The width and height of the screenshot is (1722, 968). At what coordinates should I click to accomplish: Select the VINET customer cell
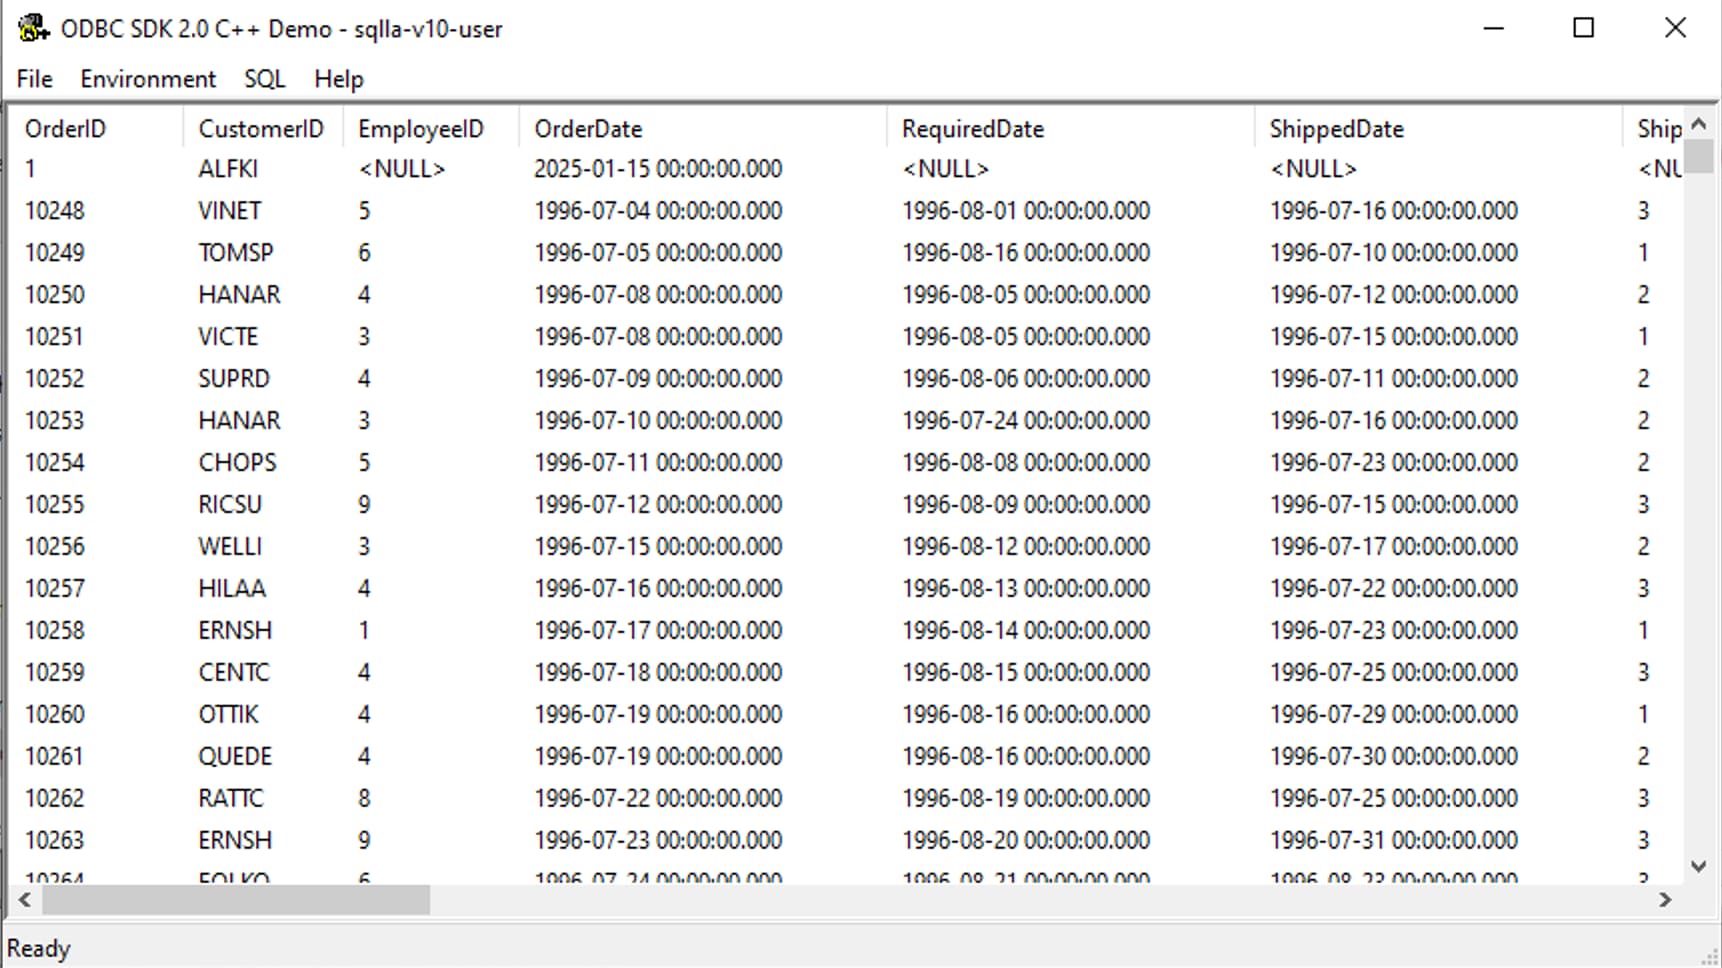click(x=231, y=210)
